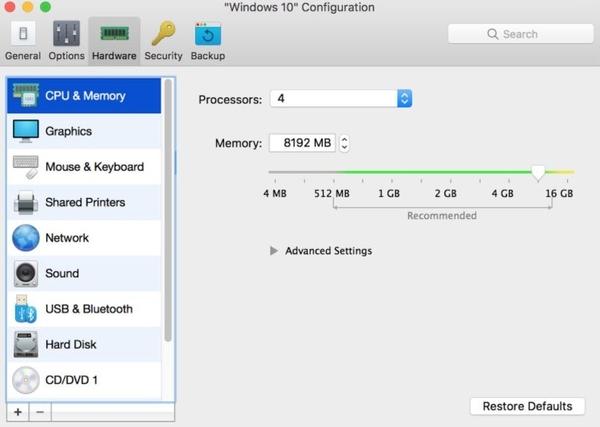
Task: Open the General settings icon
Action: [x=23, y=34]
